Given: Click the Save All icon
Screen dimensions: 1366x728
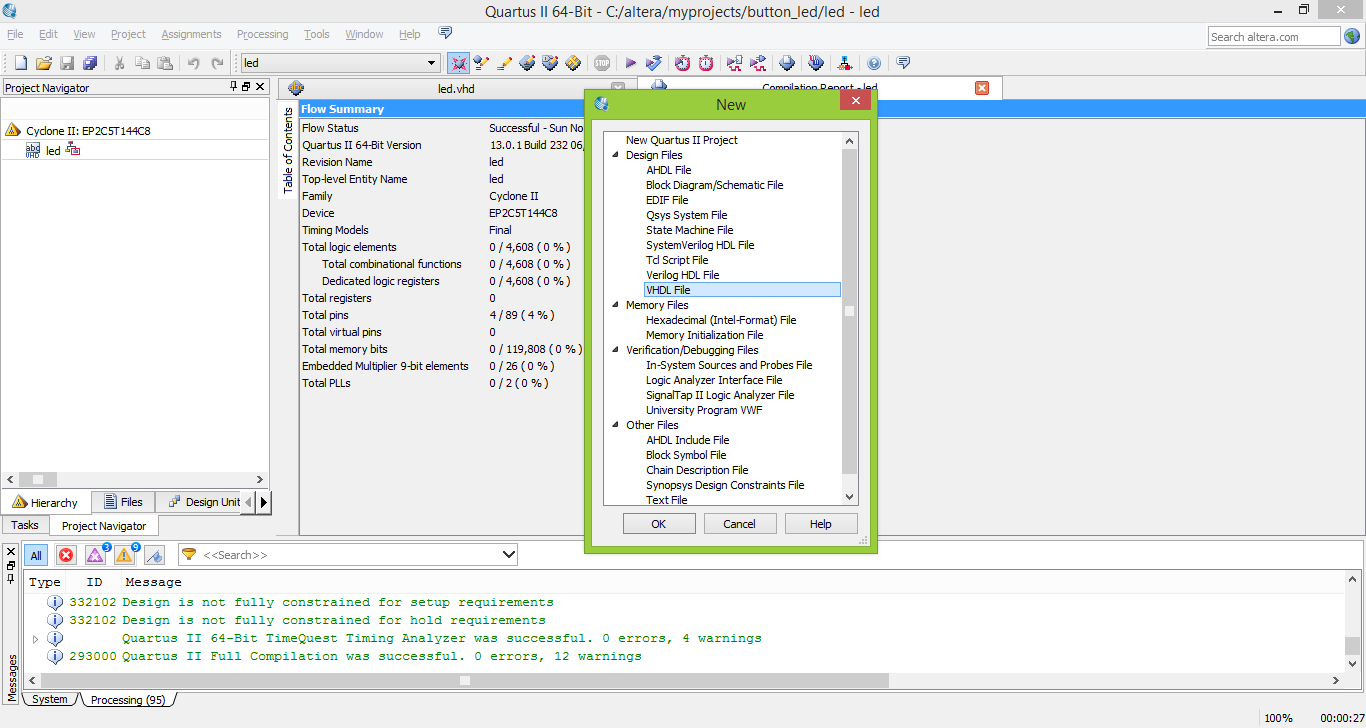Looking at the screenshot, I should [90, 63].
